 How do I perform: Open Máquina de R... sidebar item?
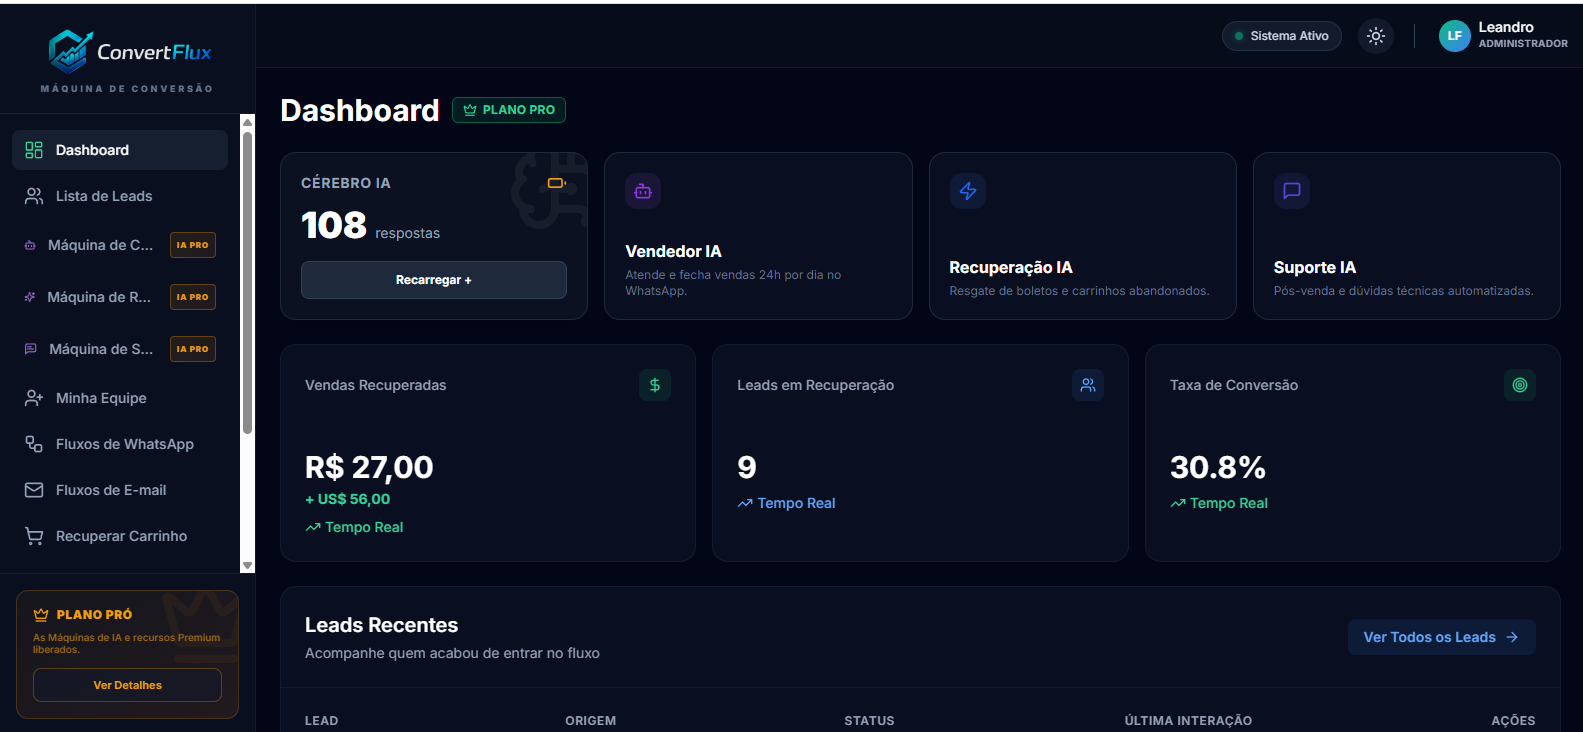pos(120,297)
